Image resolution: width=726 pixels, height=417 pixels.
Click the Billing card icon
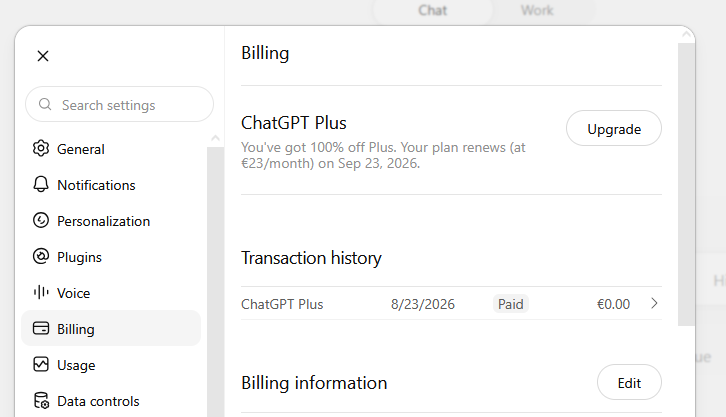[x=41, y=328]
